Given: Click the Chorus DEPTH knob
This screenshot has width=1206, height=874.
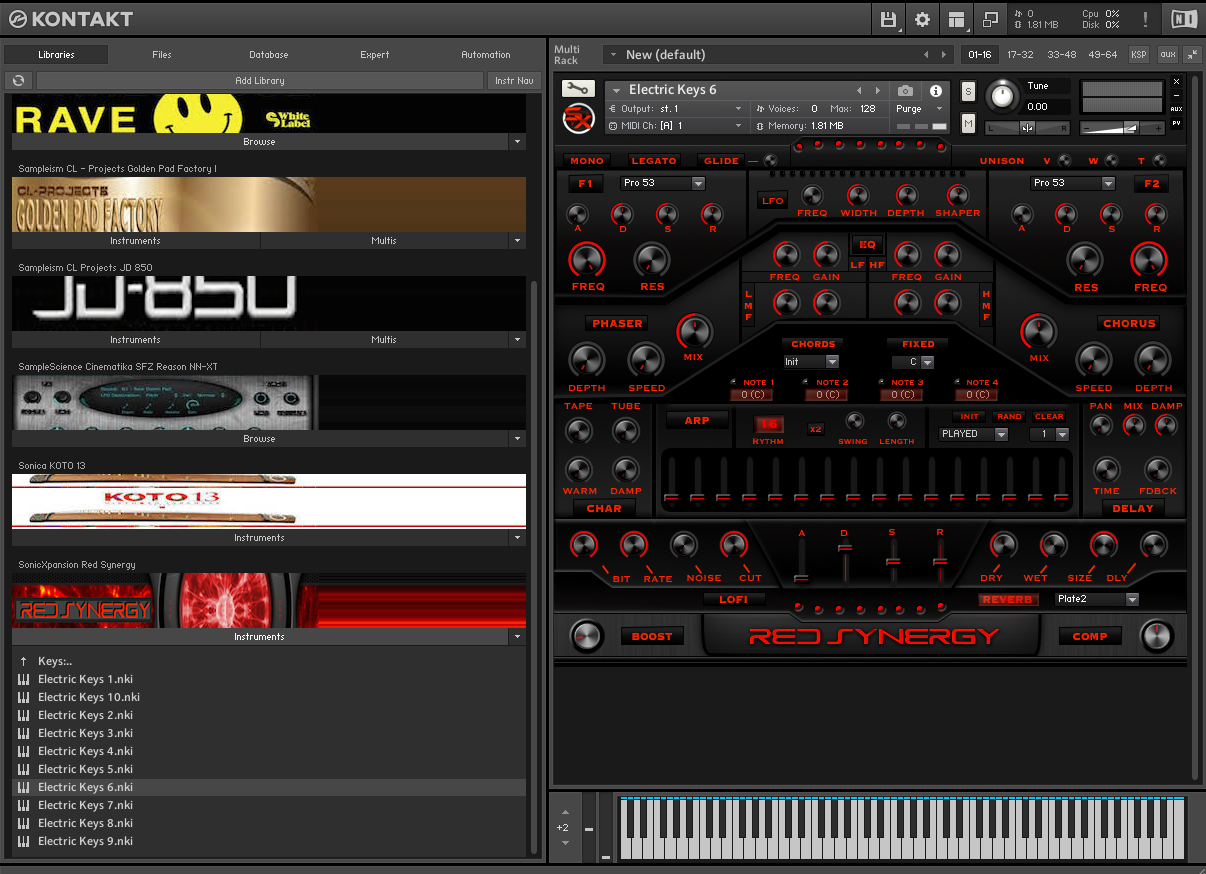Looking at the screenshot, I should coord(1153,360).
